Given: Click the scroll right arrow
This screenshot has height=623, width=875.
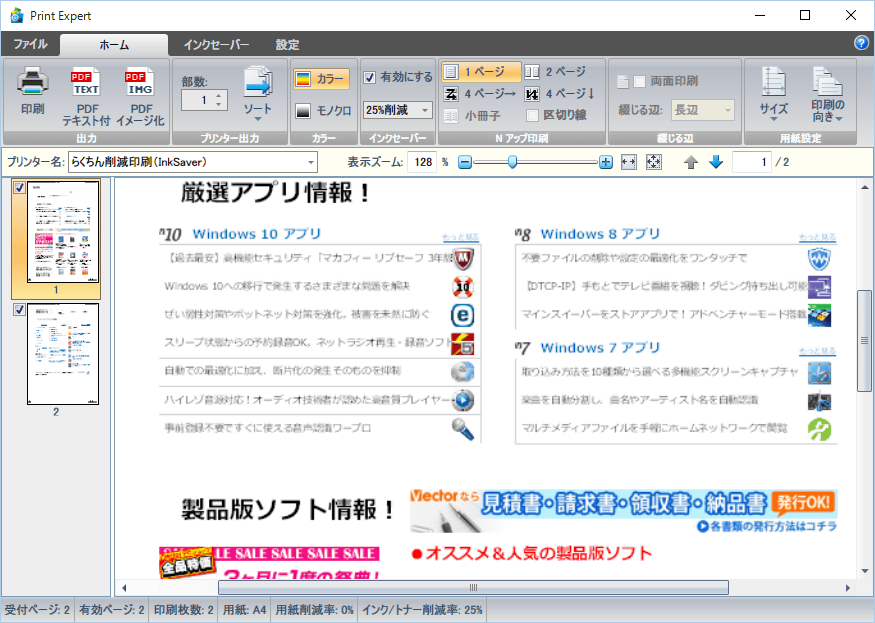Looking at the screenshot, I should point(847,587).
